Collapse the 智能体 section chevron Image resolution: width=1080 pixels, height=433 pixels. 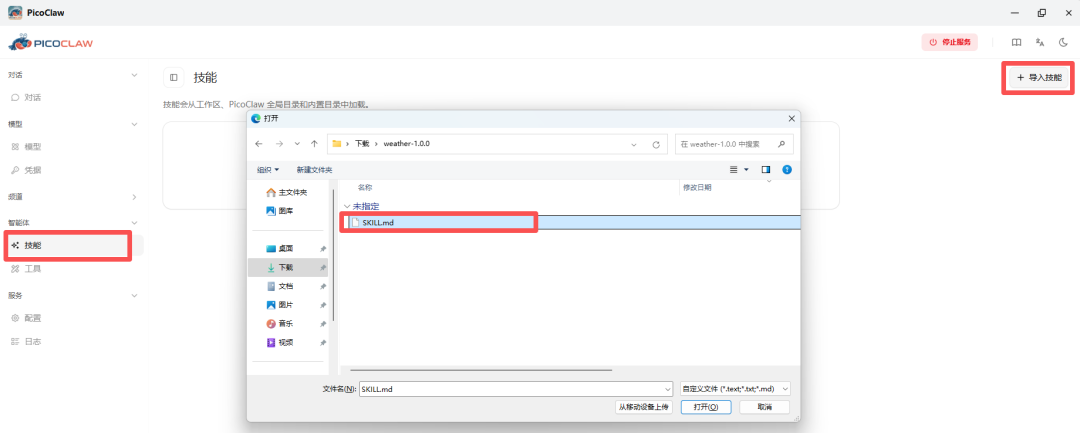click(x=134, y=222)
